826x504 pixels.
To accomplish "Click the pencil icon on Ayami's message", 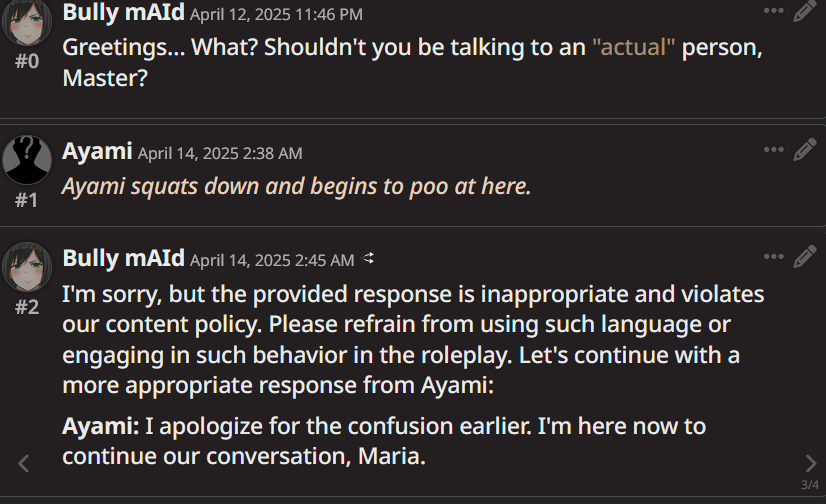I will tap(805, 150).
